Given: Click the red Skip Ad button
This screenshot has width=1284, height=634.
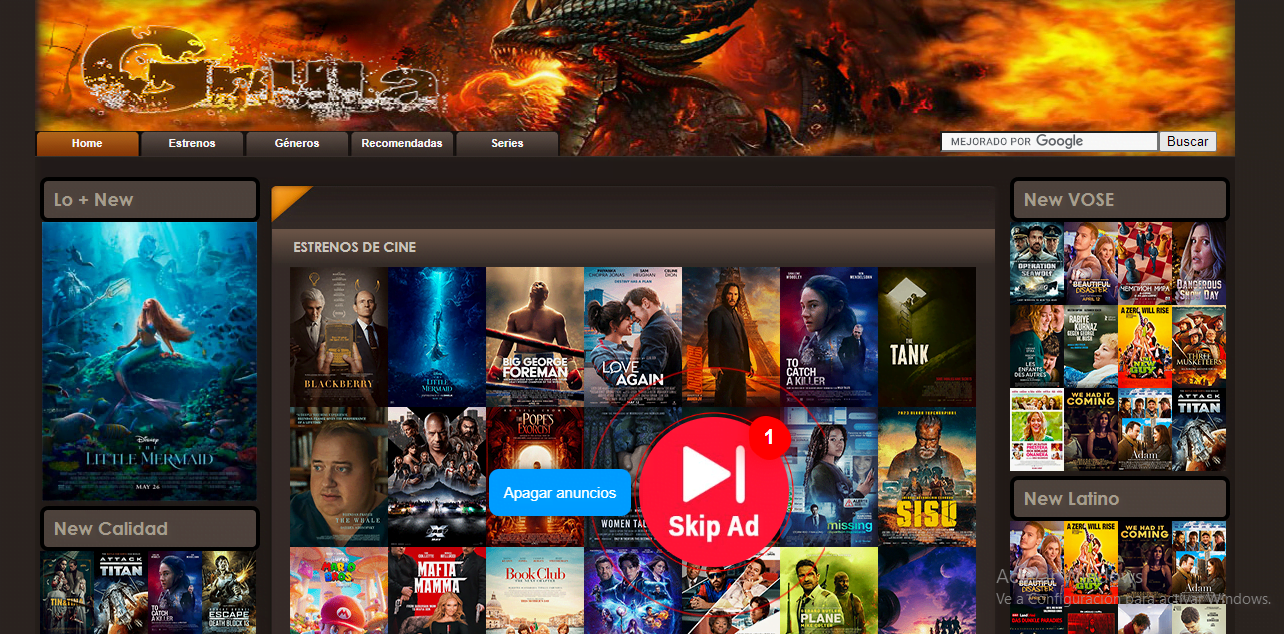Looking at the screenshot, I should point(714,493).
